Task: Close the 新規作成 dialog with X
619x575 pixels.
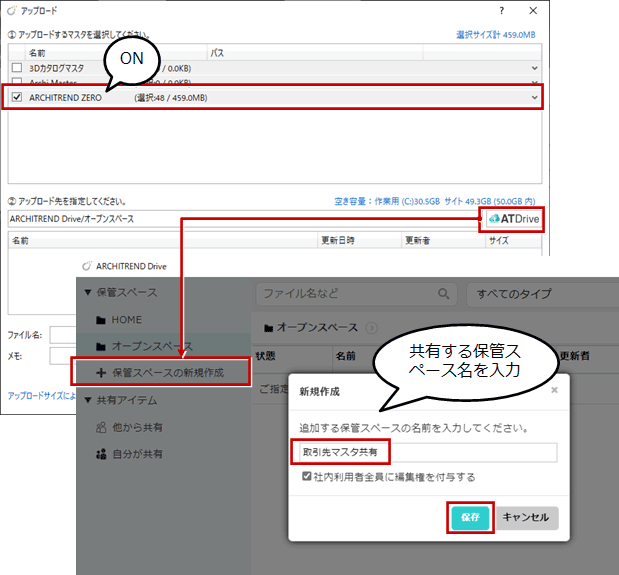Action: coord(554,390)
